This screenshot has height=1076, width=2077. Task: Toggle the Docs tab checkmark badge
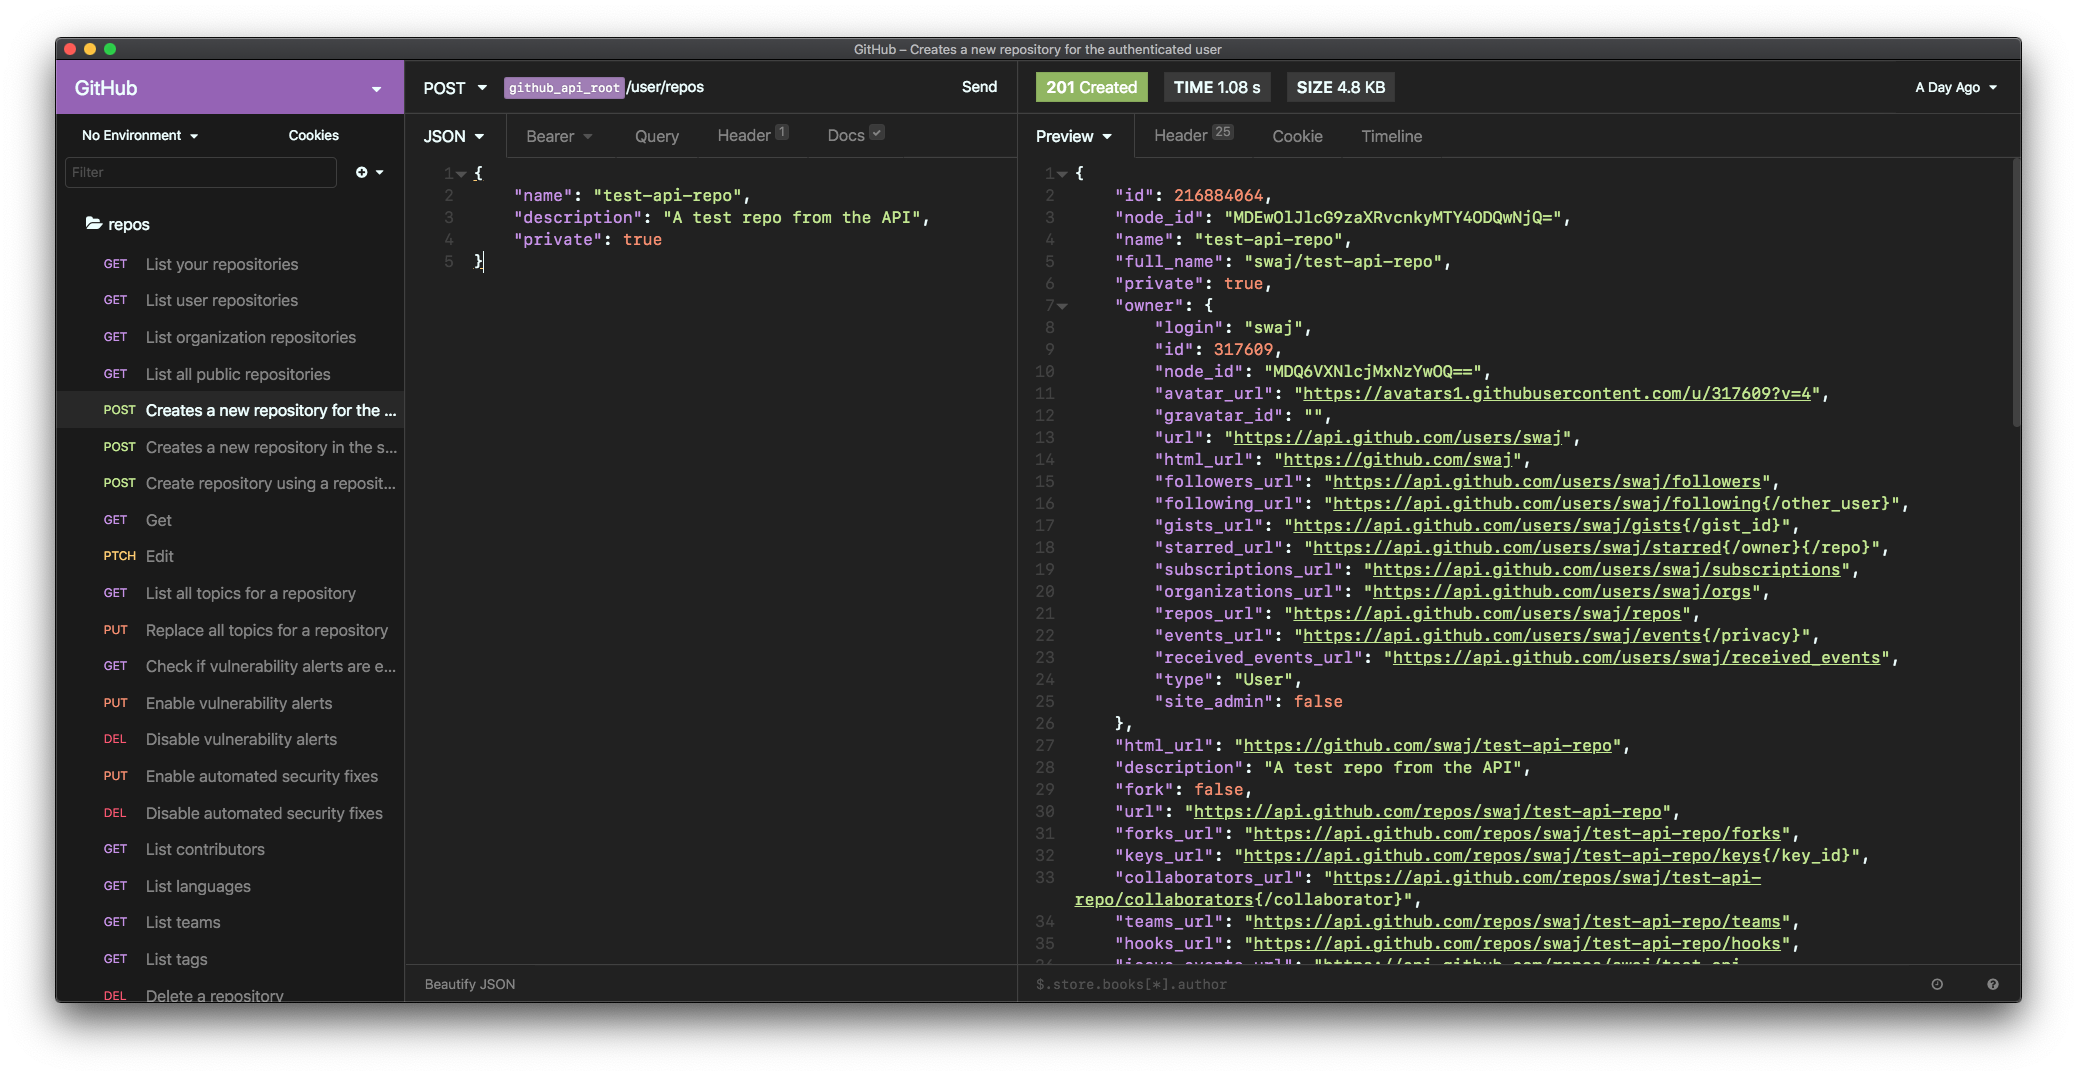point(877,132)
